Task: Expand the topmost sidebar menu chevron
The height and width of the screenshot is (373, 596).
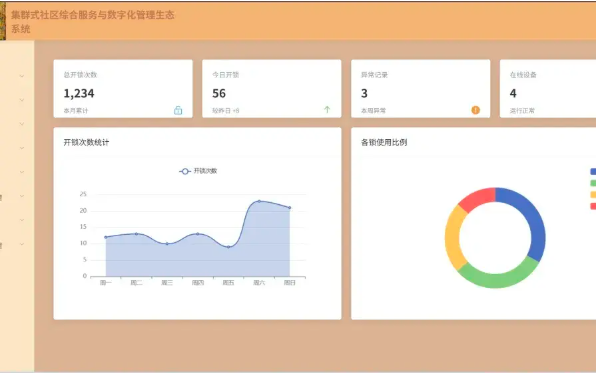Action: click(x=22, y=76)
